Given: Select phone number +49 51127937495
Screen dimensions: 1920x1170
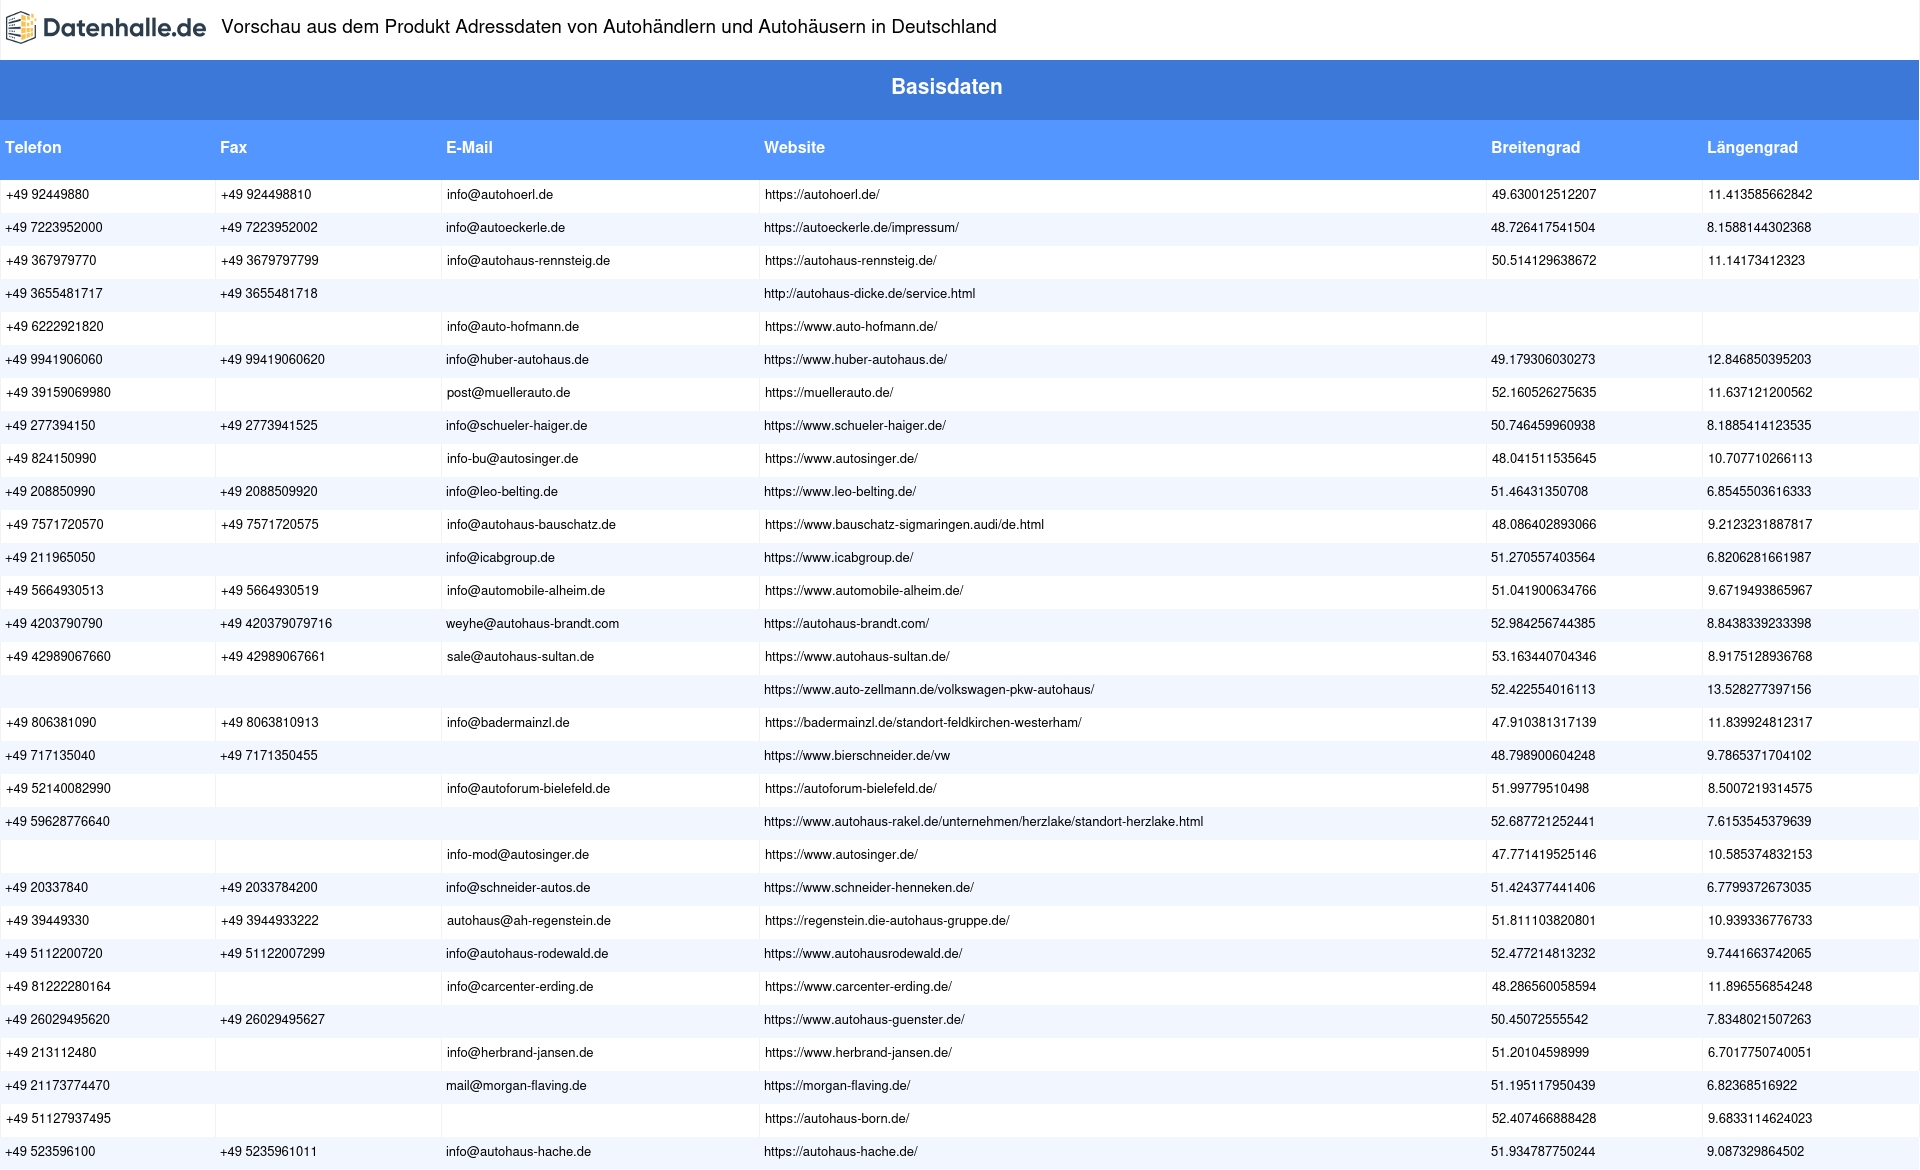Looking at the screenshot, I should click(x=58, y=1119).
